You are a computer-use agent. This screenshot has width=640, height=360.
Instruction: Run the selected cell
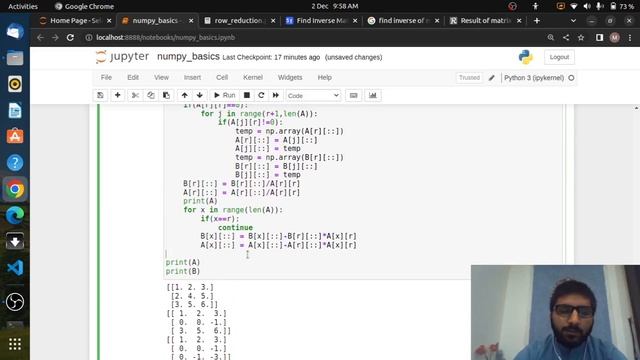[x=224, y=95]
